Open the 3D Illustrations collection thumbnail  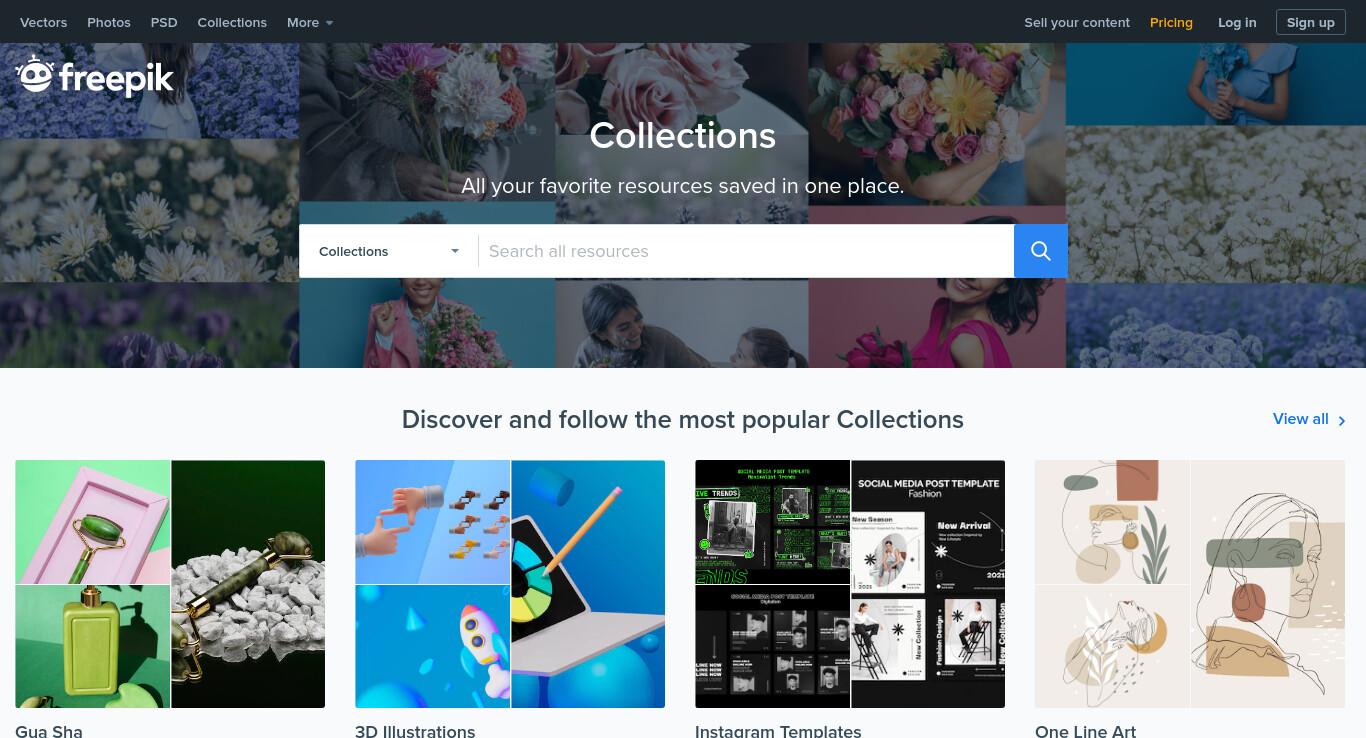click(510, 584)
